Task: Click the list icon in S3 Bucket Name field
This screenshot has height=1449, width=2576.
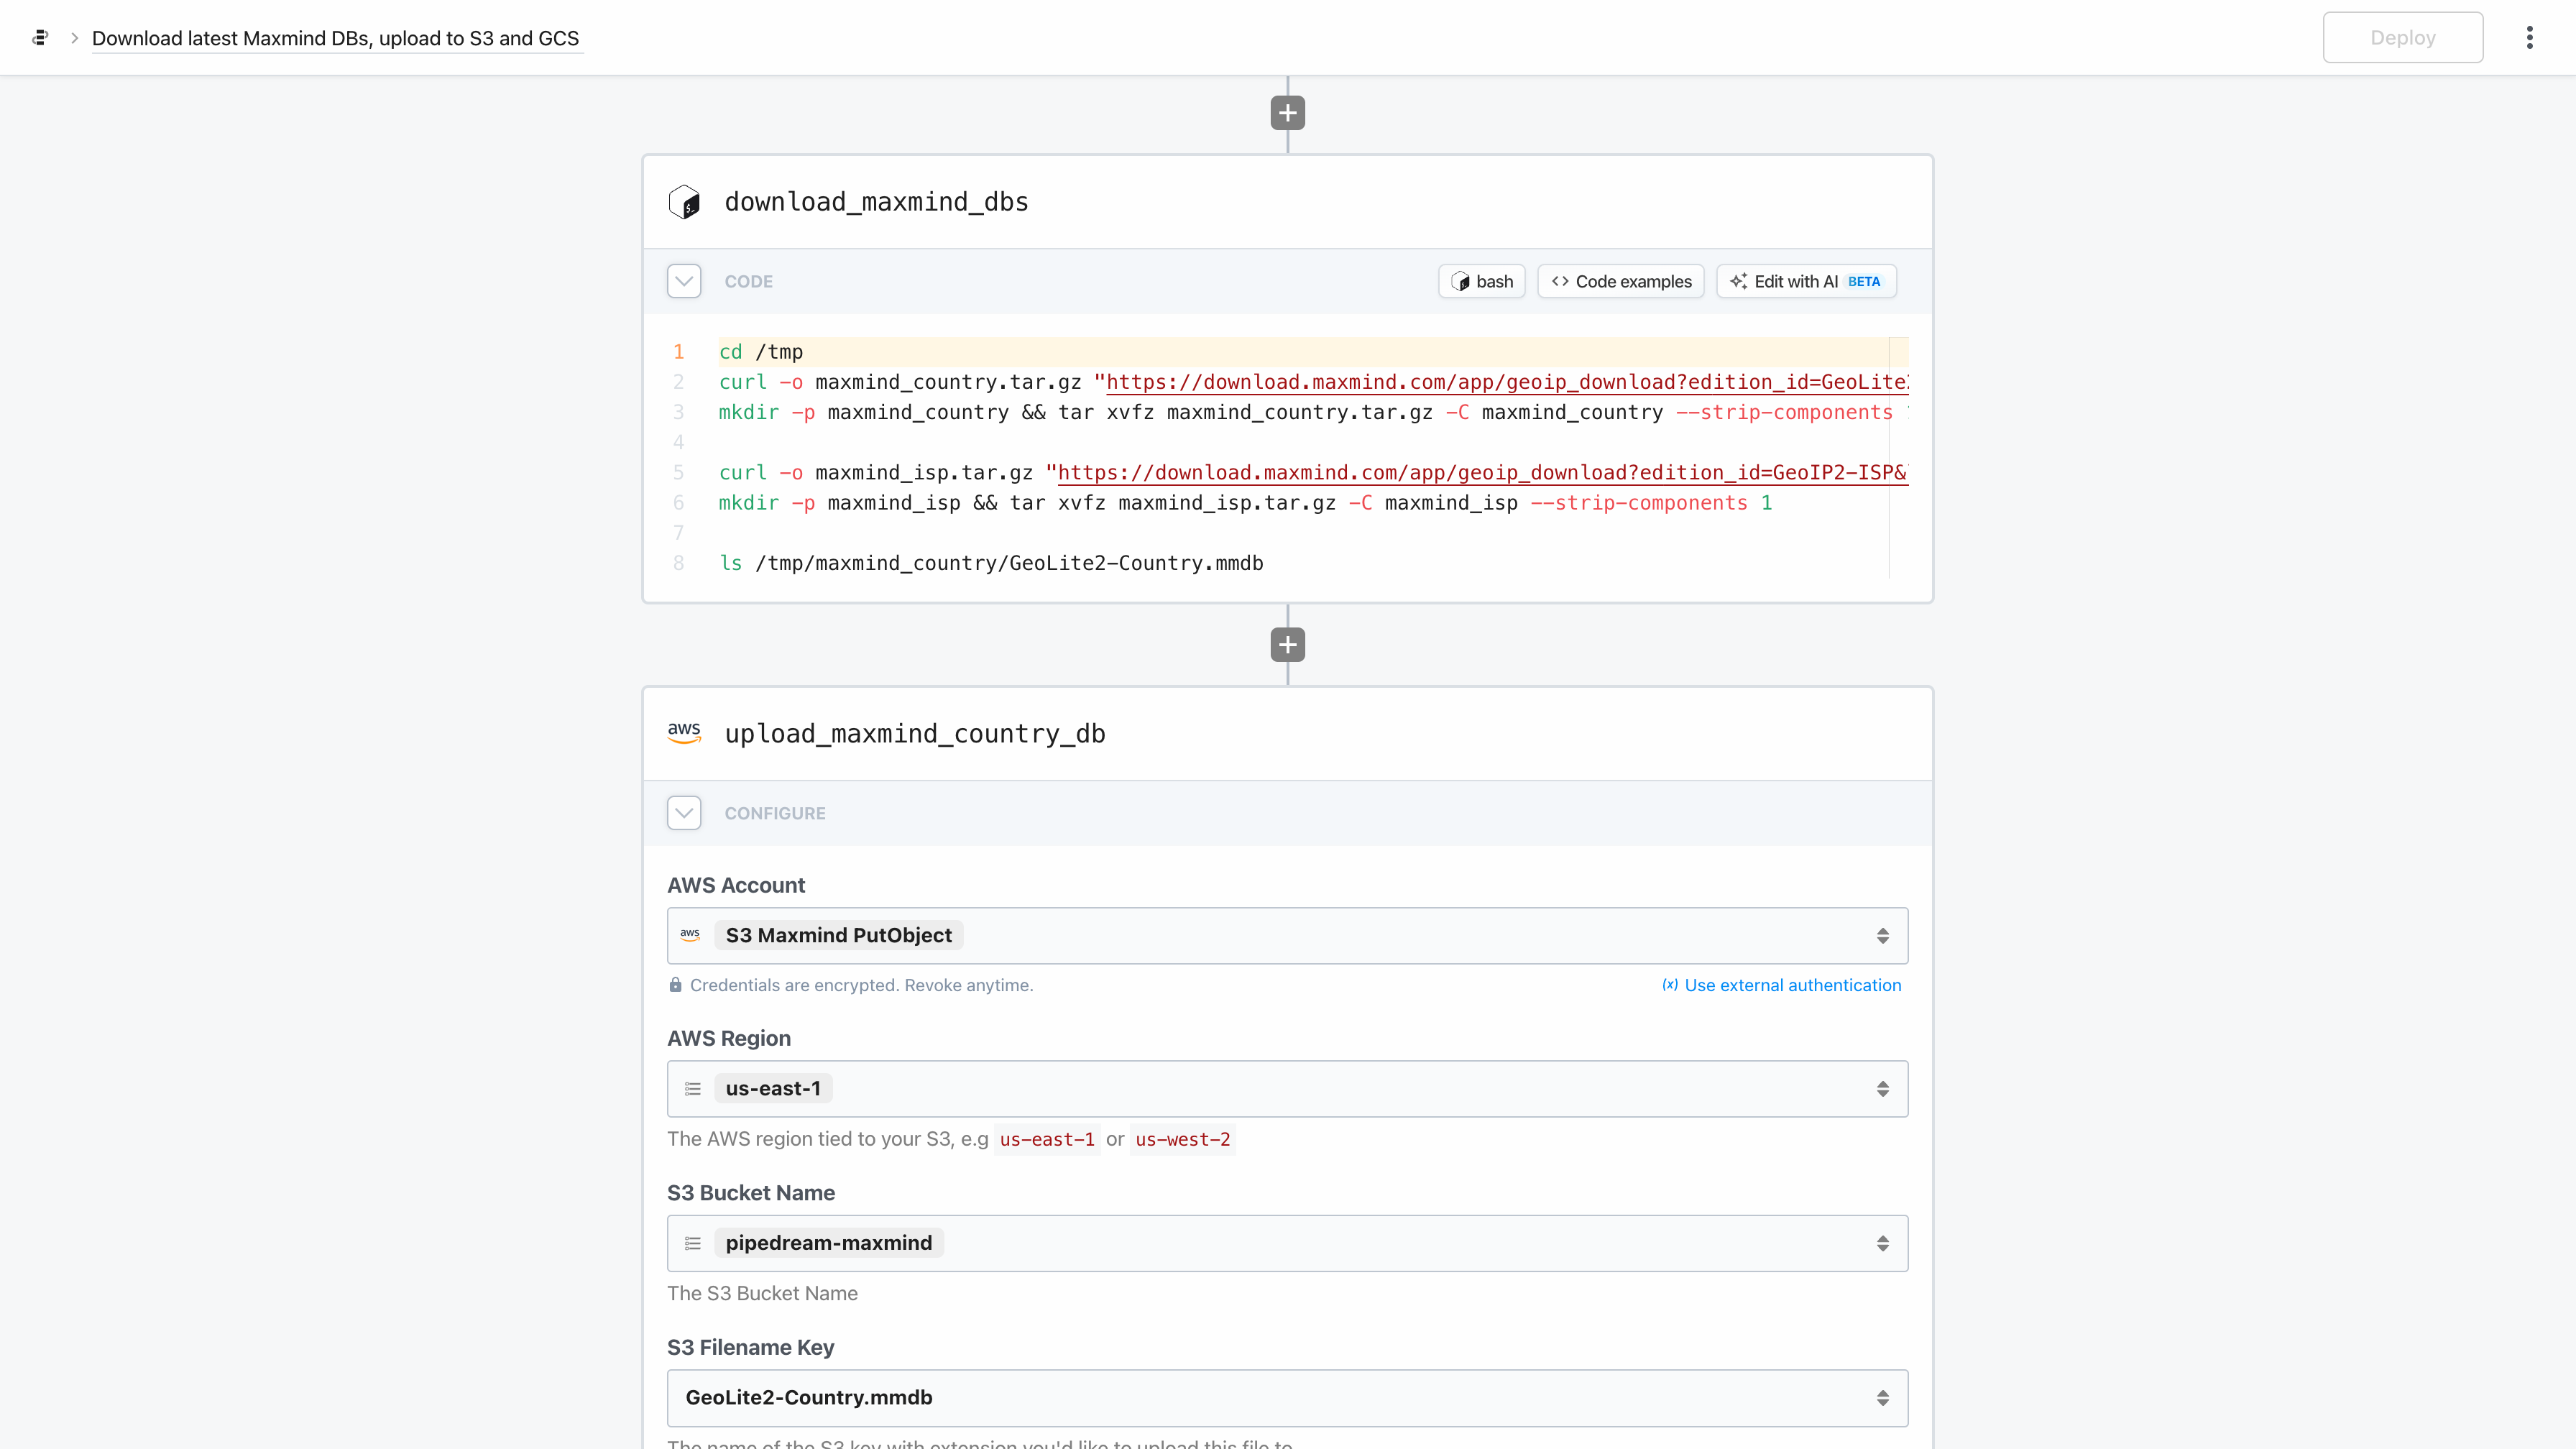Action: point(692,1243)
